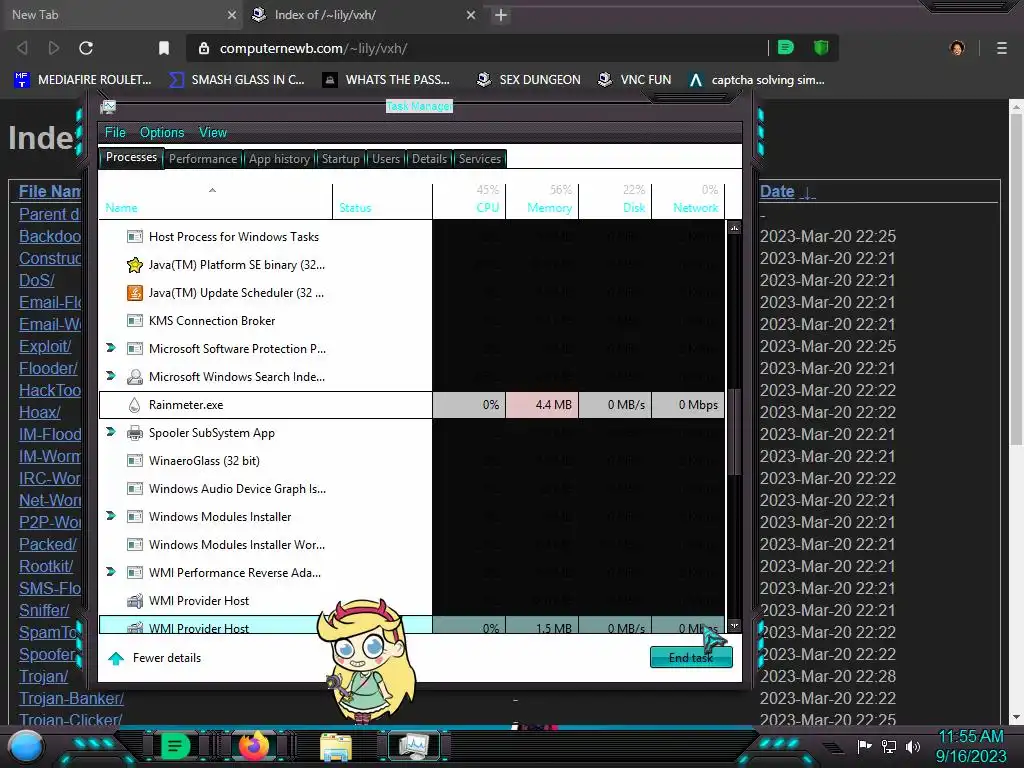The width and height of the screenshot is (1024, 768).
Task: Click the browser address bar
Action: pyautogui.click(x=477, y=48)
